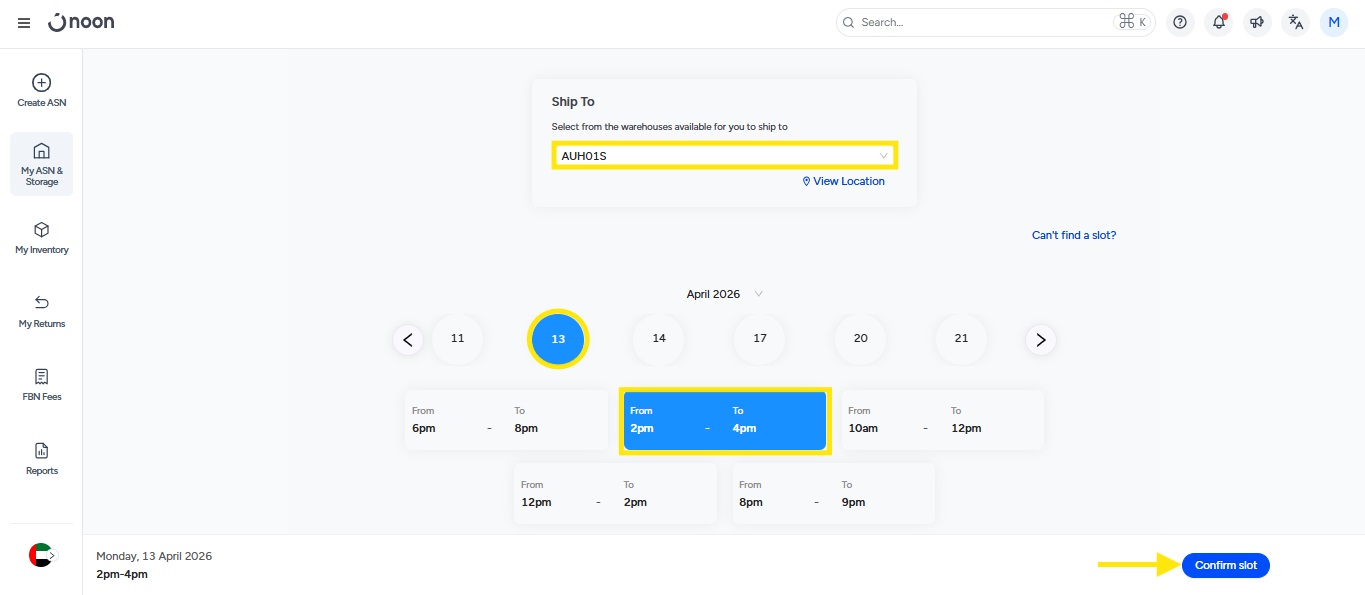This screenshot has height=595, width=1365.
Task: Click the Create ASN plus icon
Action: click(41, 83)
